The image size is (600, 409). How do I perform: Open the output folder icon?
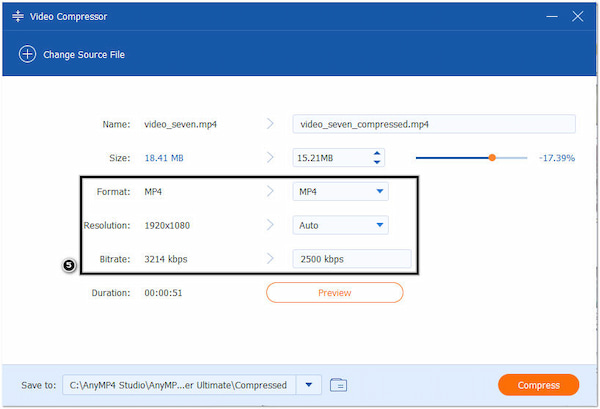pos(338,384)
